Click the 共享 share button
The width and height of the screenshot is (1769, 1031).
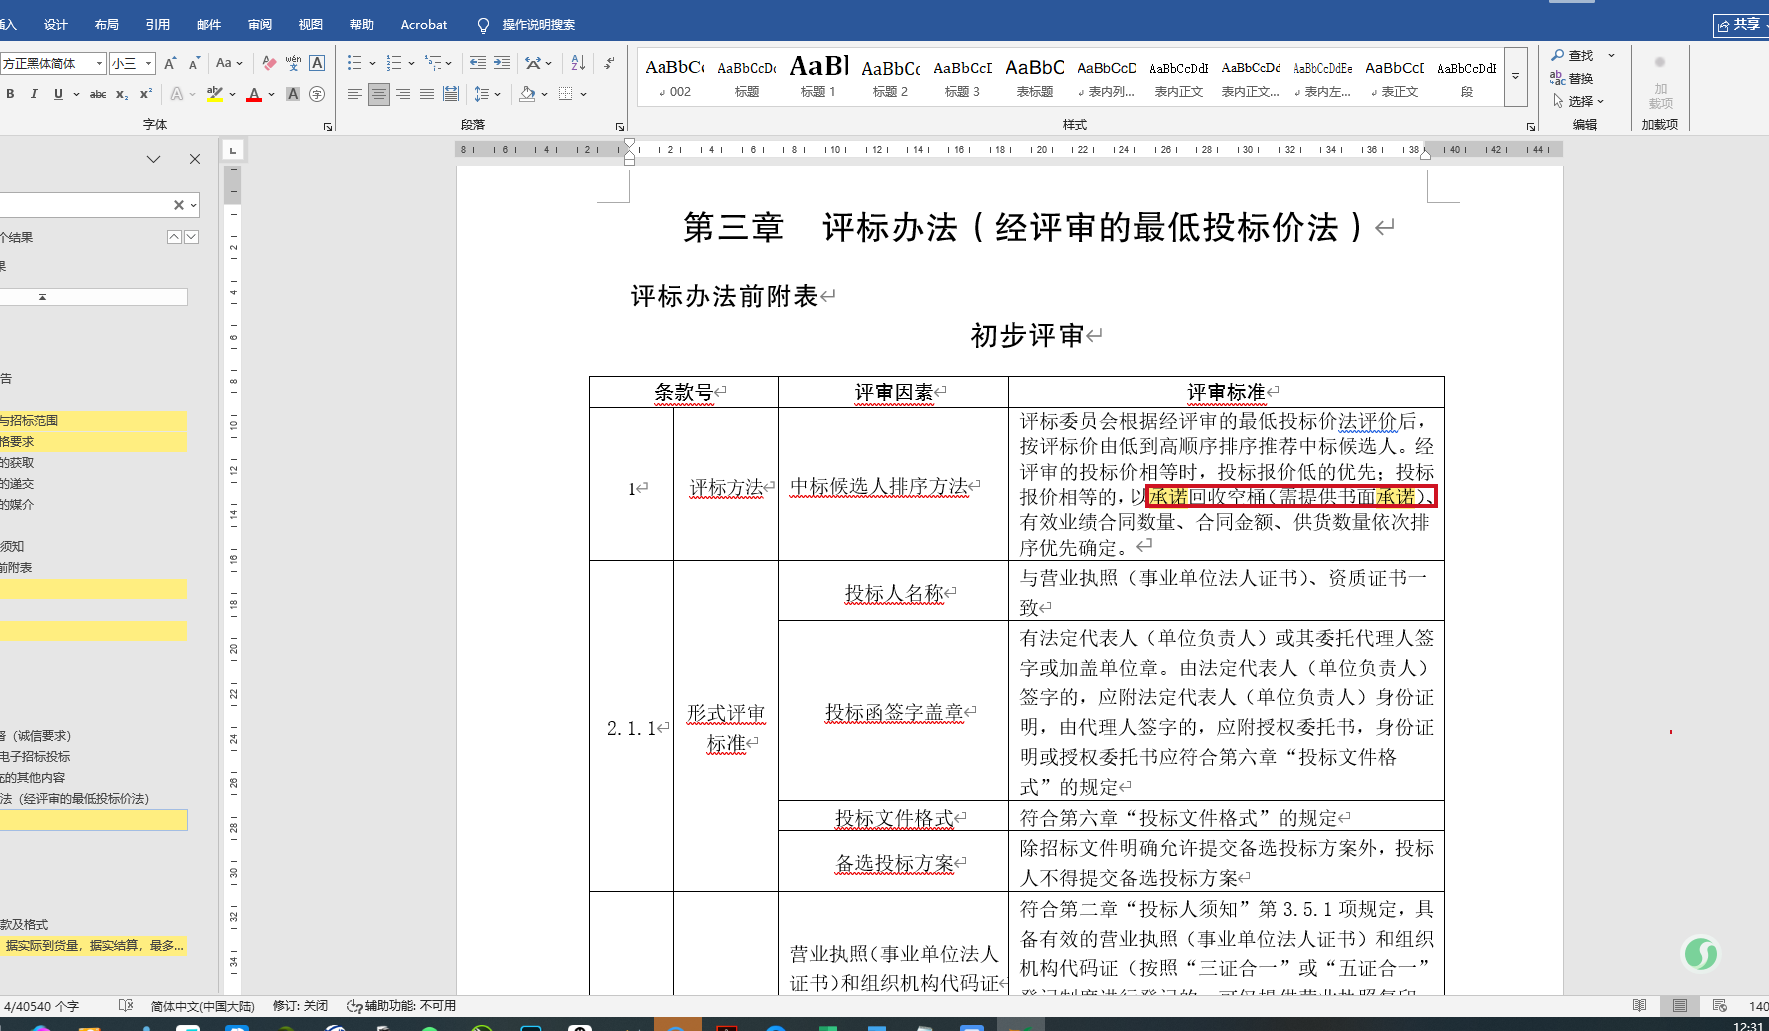click(1741, 24)
